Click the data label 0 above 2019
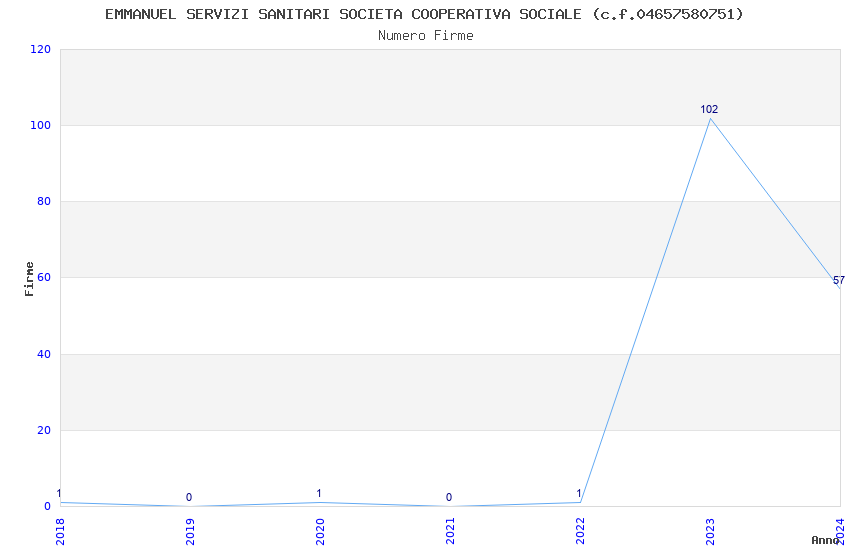Image resolution: width=850 pixels, height=550 pixels. (x=189, y=497)
